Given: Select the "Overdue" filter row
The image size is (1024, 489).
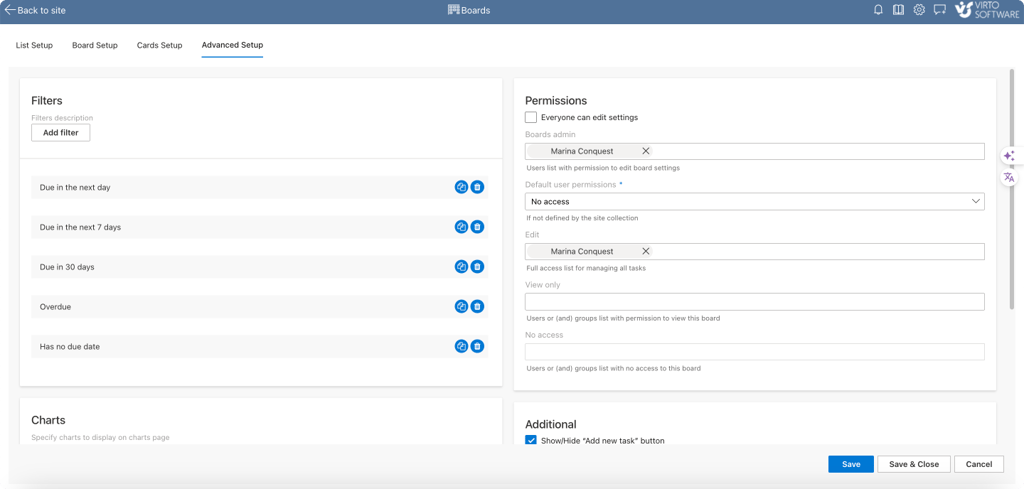Looking at the screenshot, I should pos(259,307).
